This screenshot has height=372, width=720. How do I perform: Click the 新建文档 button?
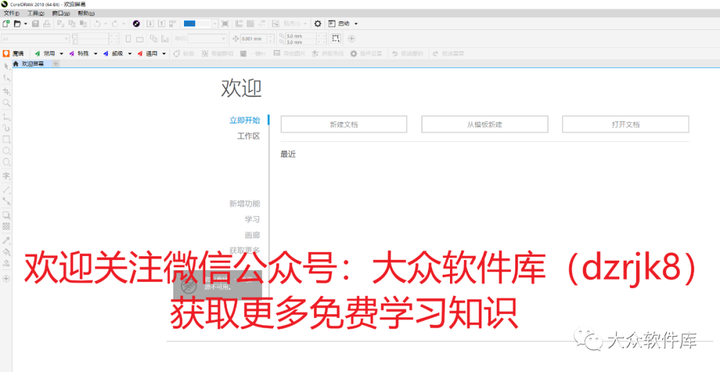(344, 124)
